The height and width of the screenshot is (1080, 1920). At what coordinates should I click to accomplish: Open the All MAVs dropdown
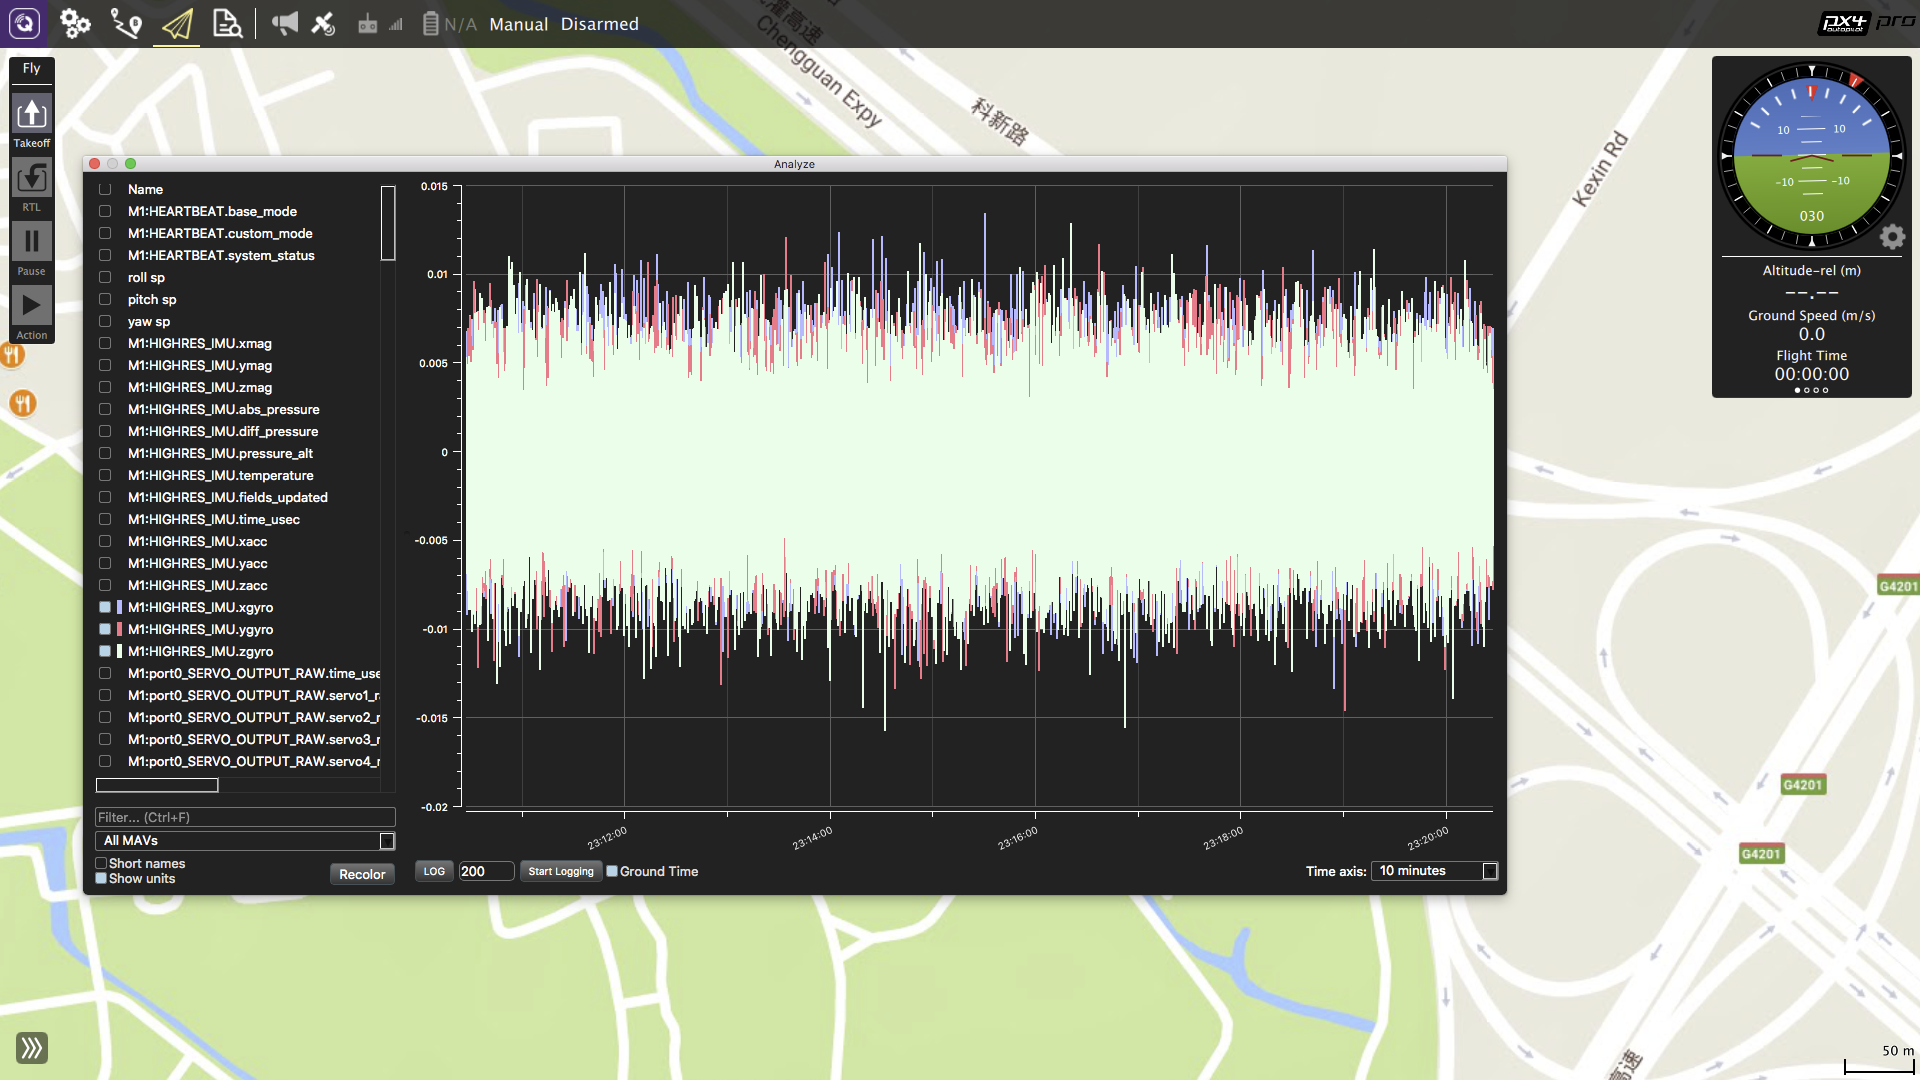pyautogui.click(x=244, y=841)
